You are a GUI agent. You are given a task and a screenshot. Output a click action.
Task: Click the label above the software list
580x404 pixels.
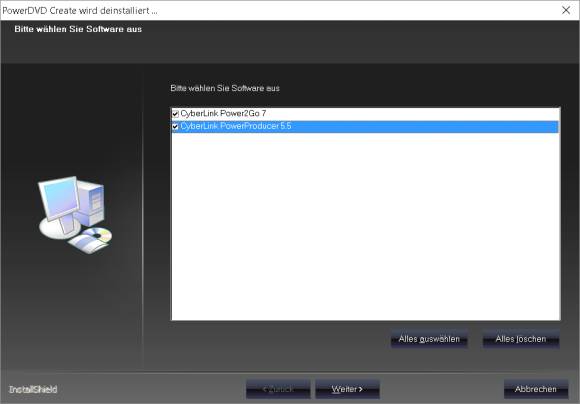click(225, 88)
